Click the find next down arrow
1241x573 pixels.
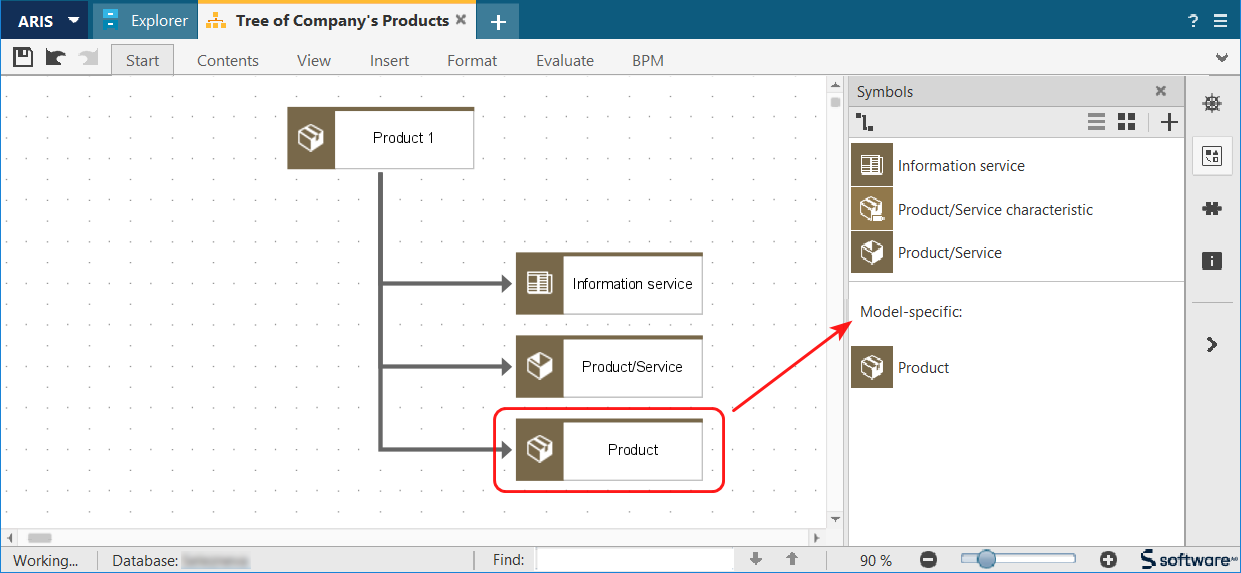(756, 560)
